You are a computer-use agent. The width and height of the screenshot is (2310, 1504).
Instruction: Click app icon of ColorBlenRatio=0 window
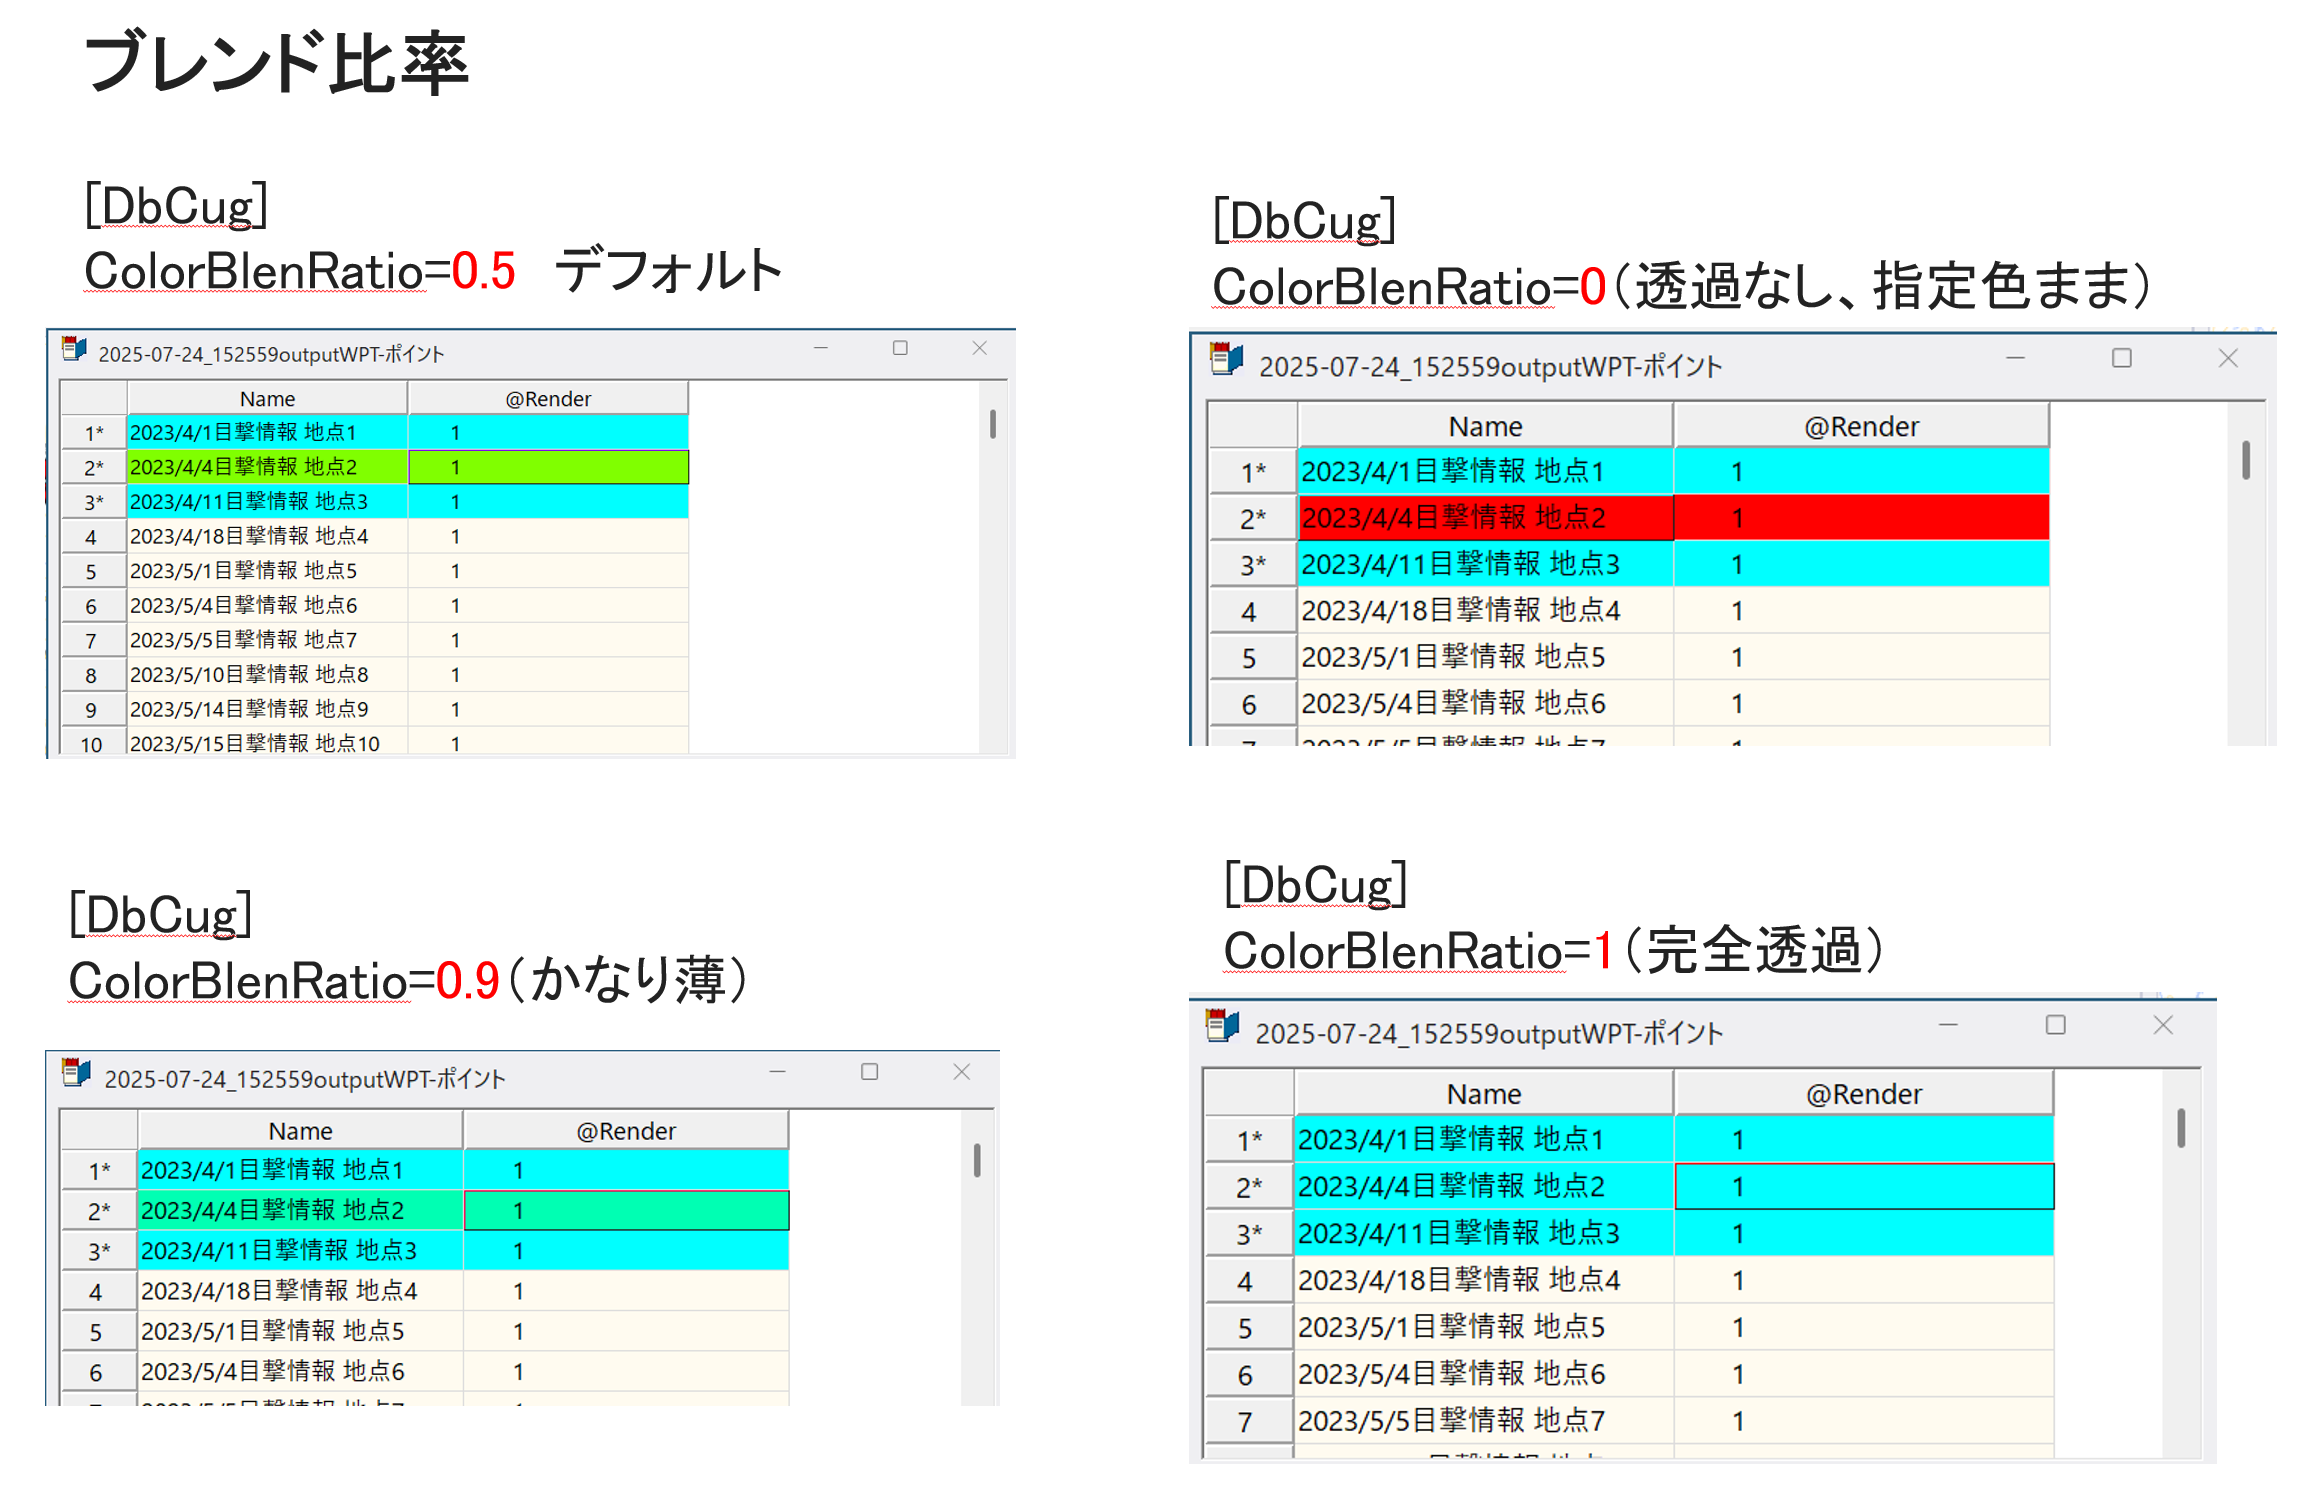[1226, 360]
